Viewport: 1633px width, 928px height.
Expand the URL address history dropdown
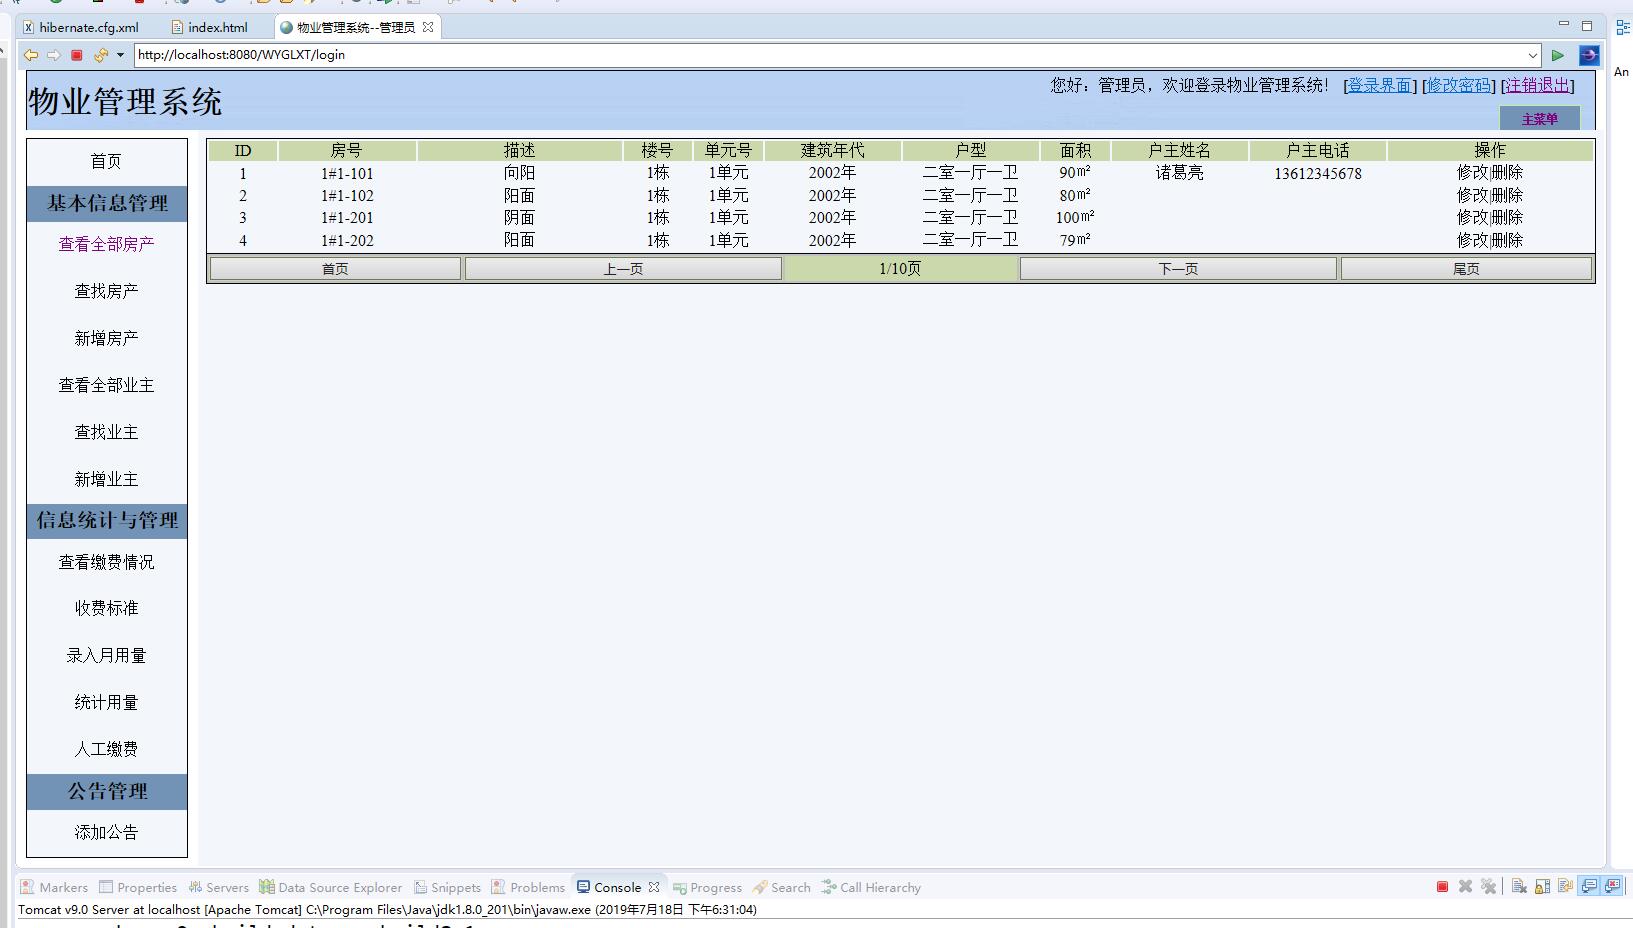tap(1532, 55)
